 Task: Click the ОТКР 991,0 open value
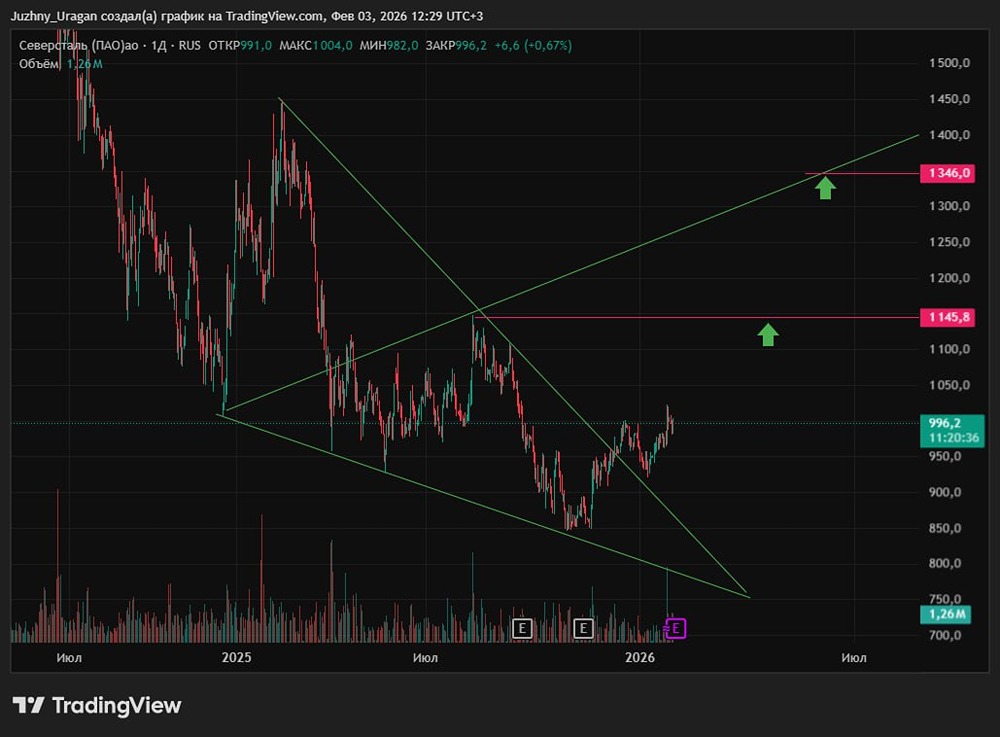coord(240,45)
